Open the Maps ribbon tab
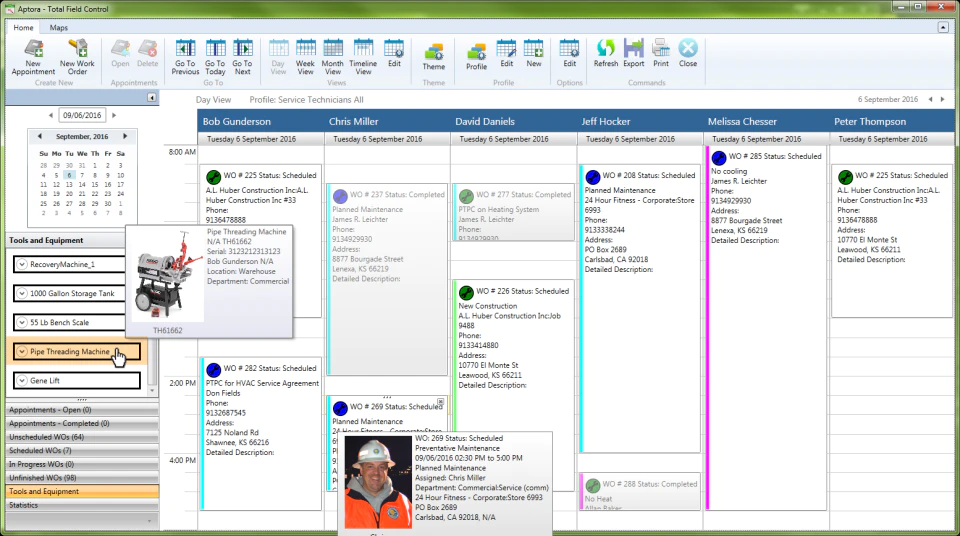The width and height of the screenshot is (960, 536). (x=59, y=28)
